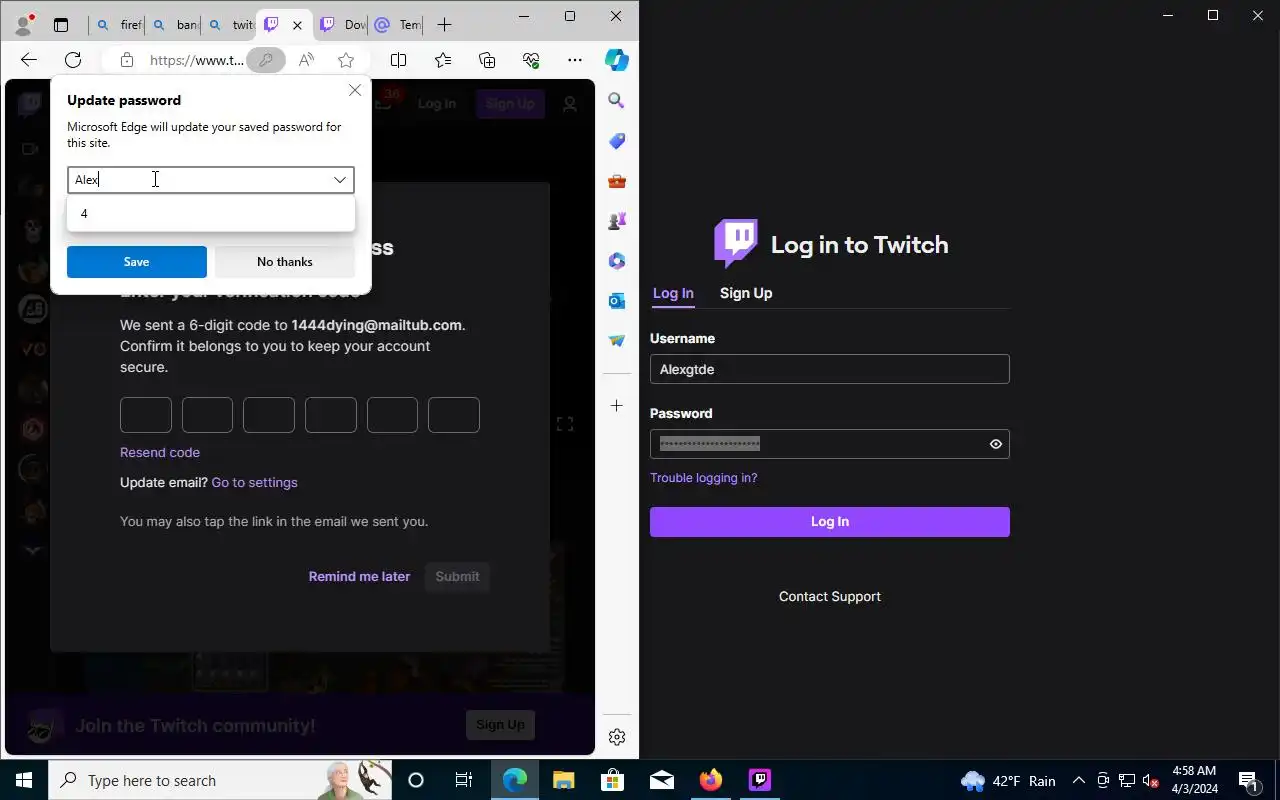Open sidebar Games chess icon
Image resolution: width=1280 pixels, height=800 pixels.
pos(617,221)
